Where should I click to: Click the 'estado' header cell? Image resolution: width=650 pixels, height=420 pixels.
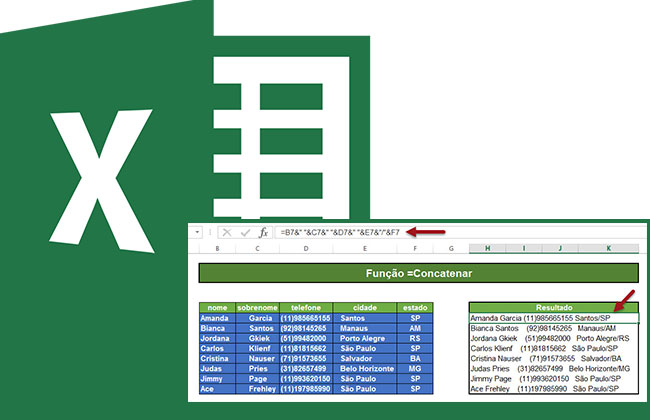coord(415,308)
